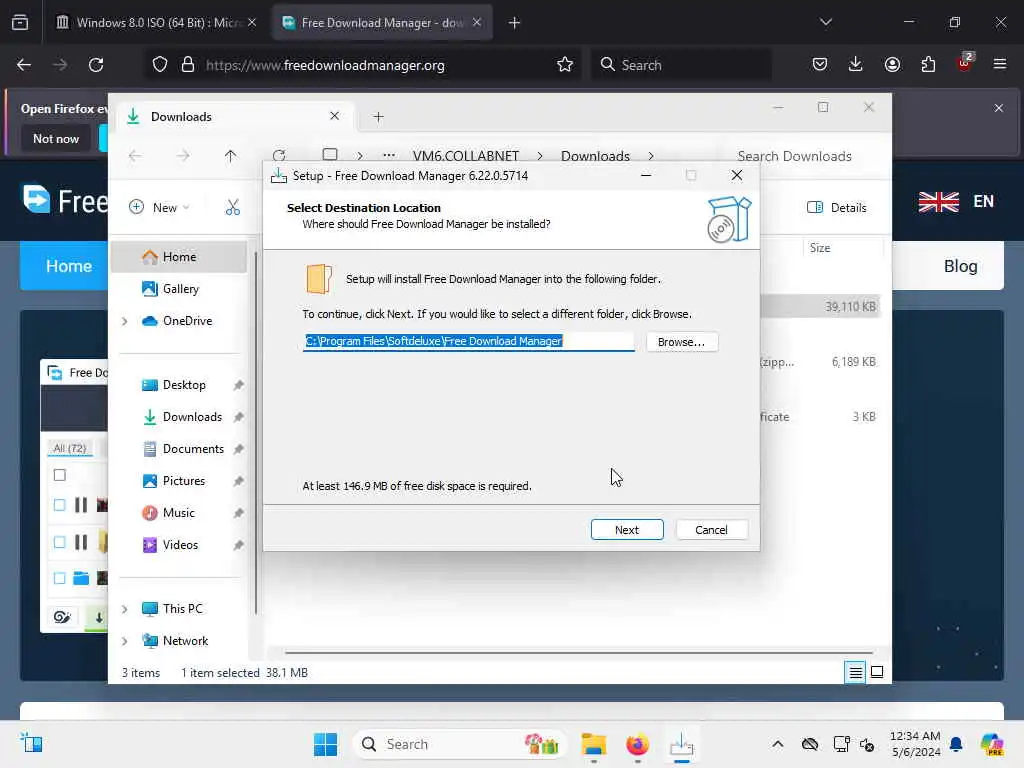Open Firefox extensions puzzle icon

coord(928,65)
